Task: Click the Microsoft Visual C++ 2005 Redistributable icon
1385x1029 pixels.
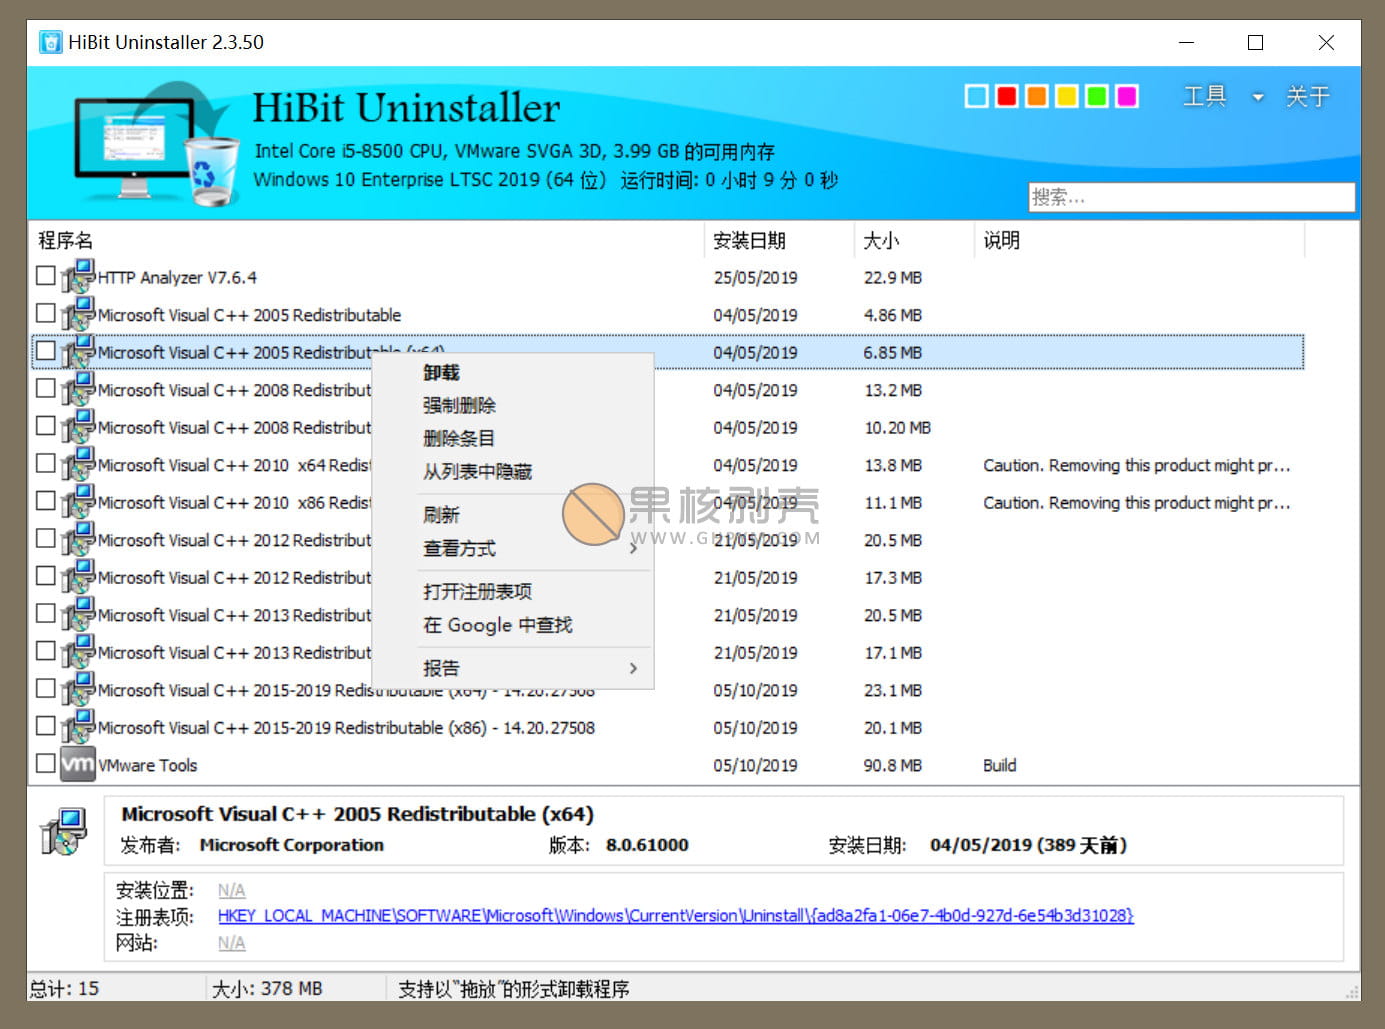Action: (77, 314)
